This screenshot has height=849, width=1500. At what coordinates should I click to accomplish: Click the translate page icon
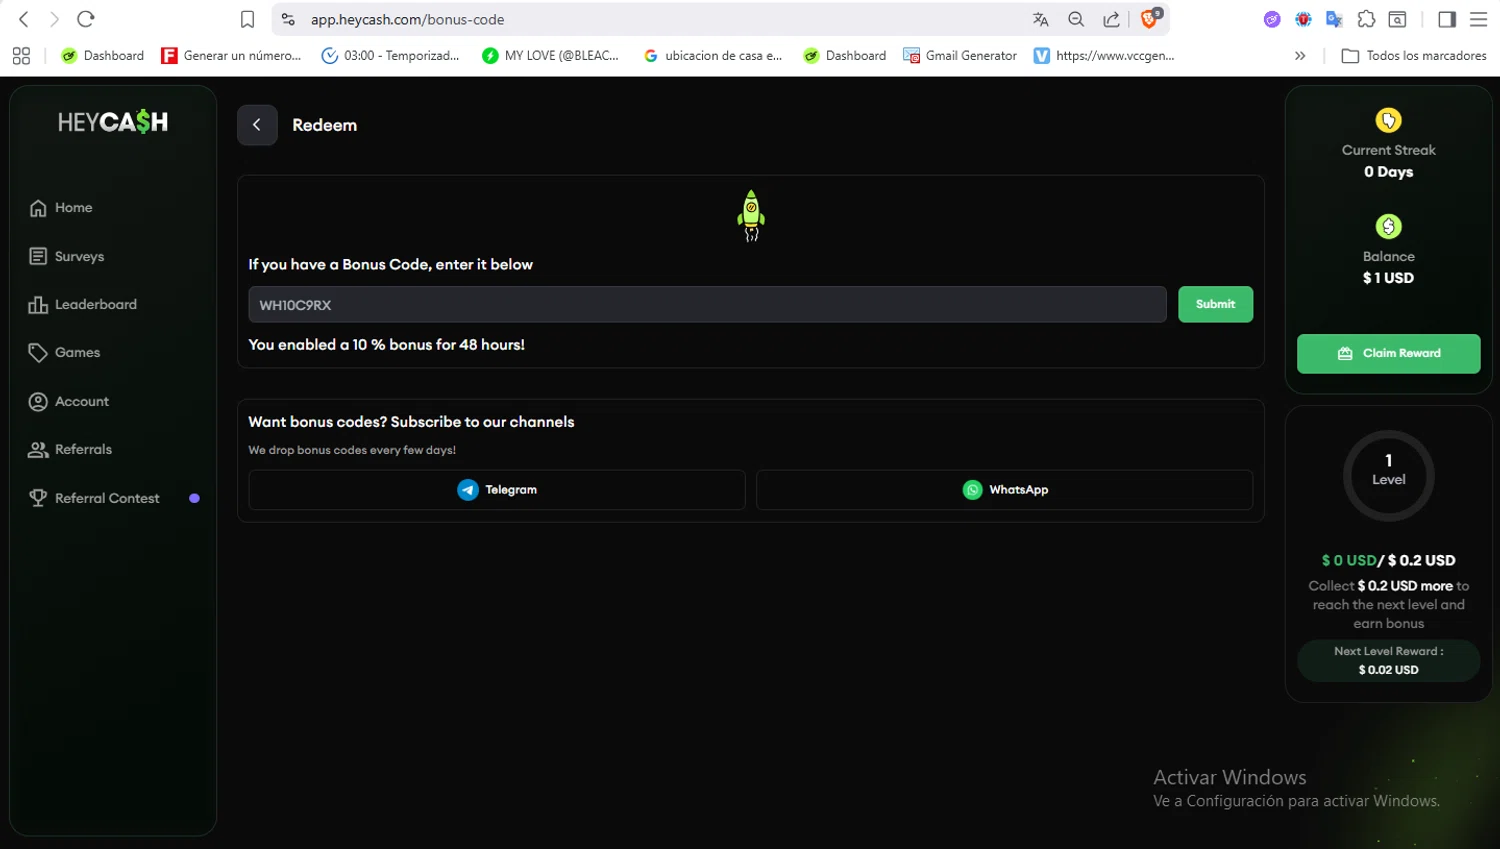click(x=1041, y=19)
